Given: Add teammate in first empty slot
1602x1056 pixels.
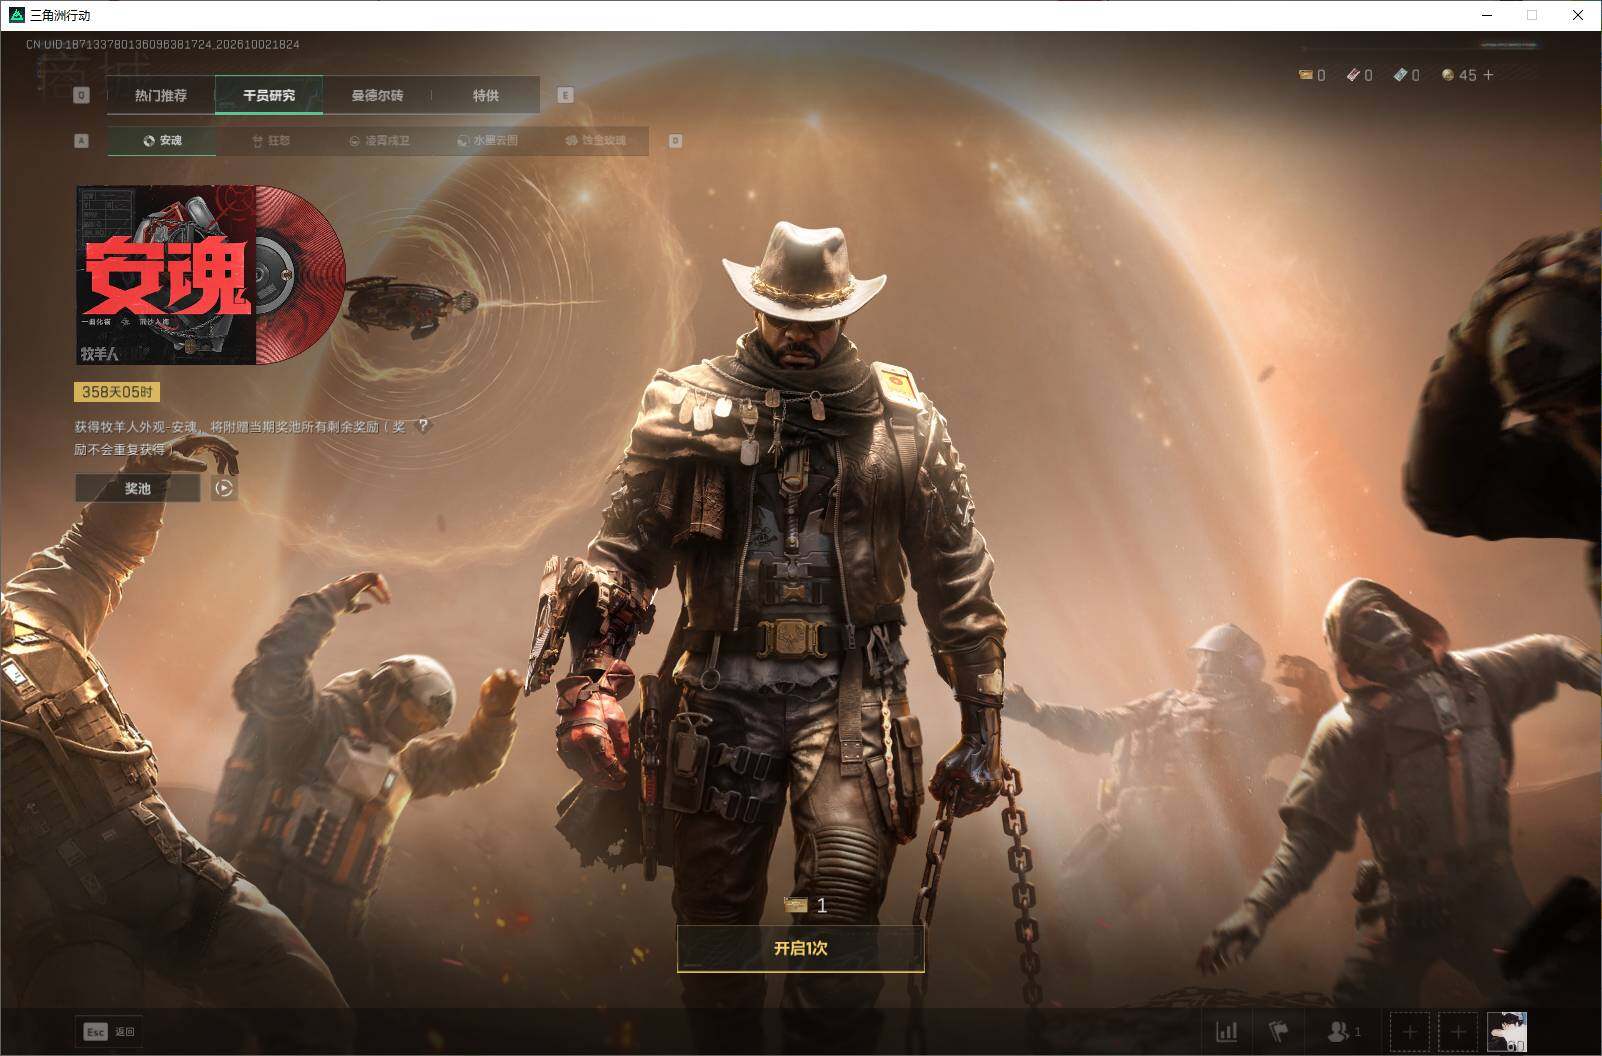Looking at the screenshot, I should [1410, 1031].
